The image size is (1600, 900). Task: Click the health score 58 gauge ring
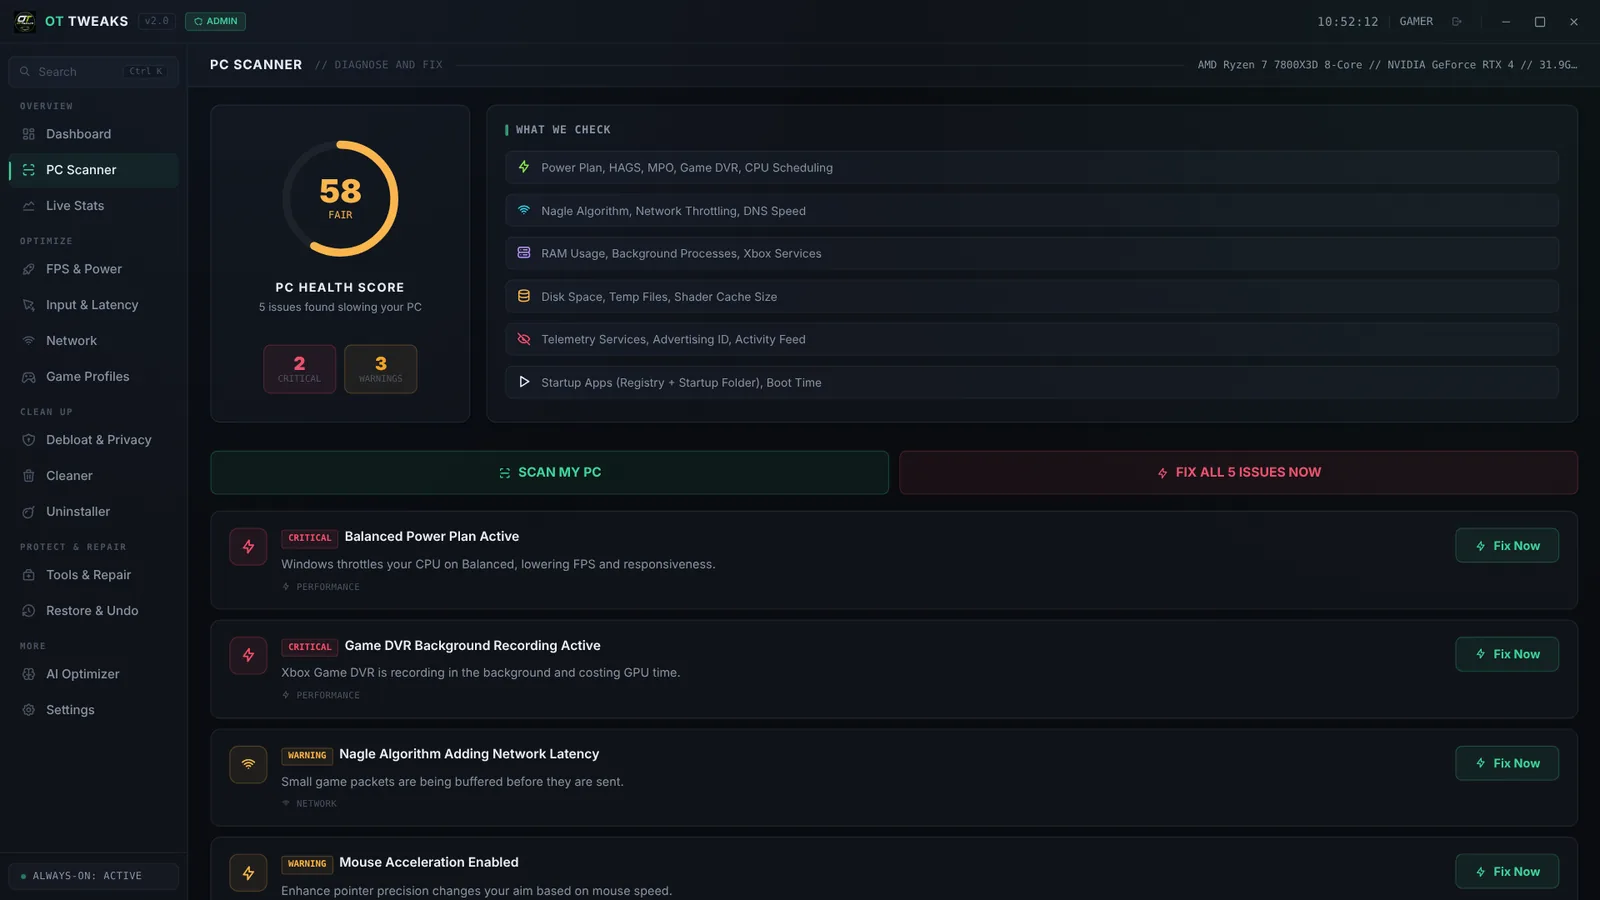(x=340, y=198)
